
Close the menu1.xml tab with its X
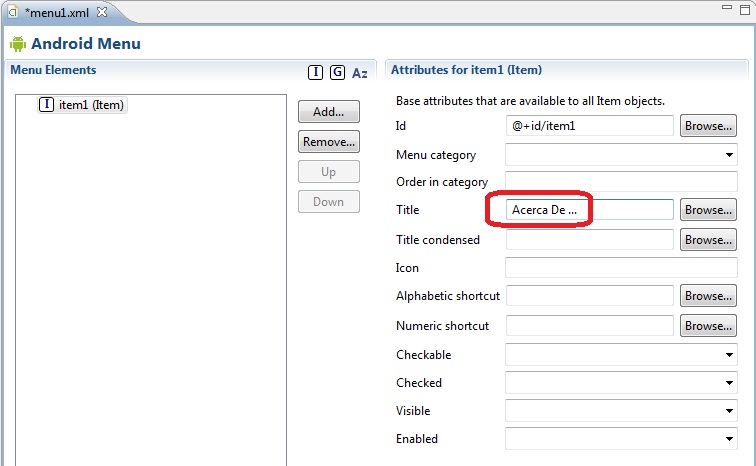click(102, 12)
